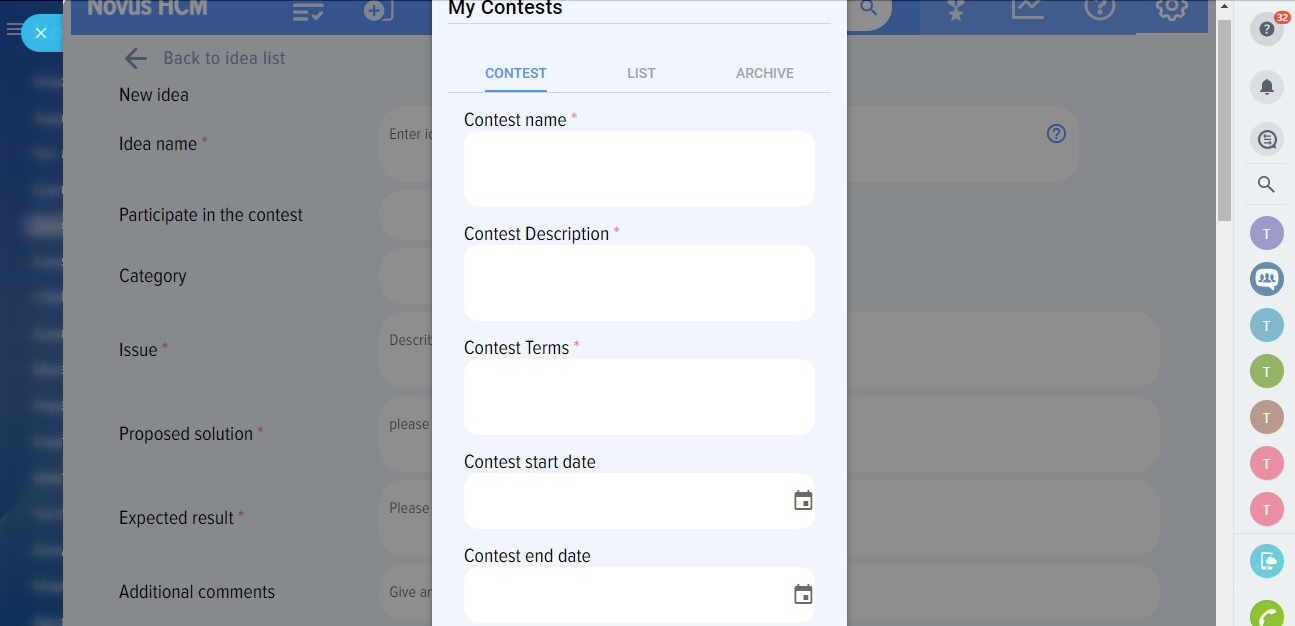
Task: Click the Contest Terms text field
Action: [639, 397]
